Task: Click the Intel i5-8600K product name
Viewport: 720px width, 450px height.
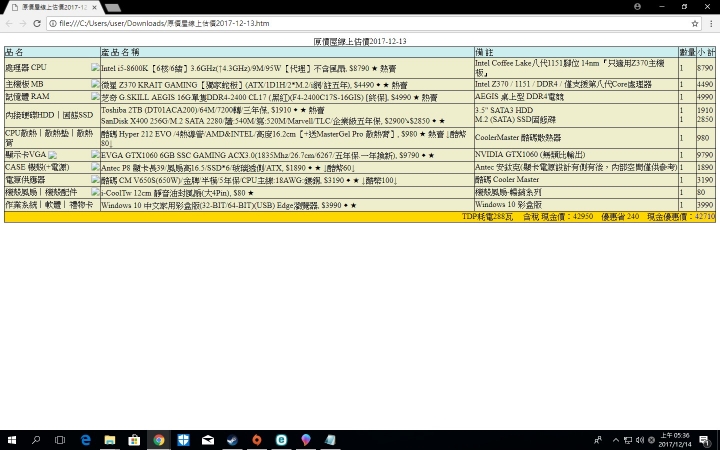Action: 248,68
